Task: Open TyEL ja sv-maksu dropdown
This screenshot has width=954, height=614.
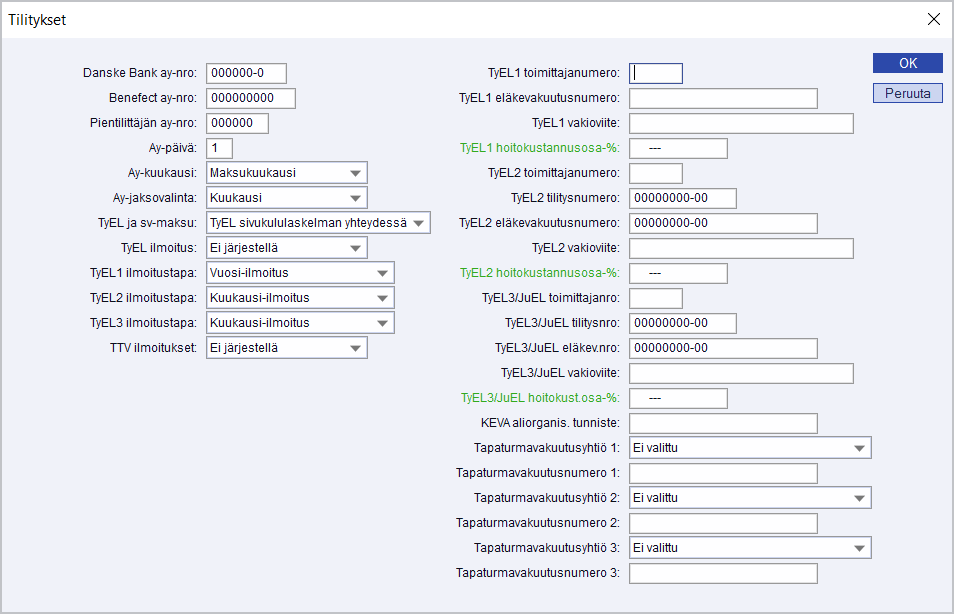Action: pyautogui.click(x=317, y=223)
